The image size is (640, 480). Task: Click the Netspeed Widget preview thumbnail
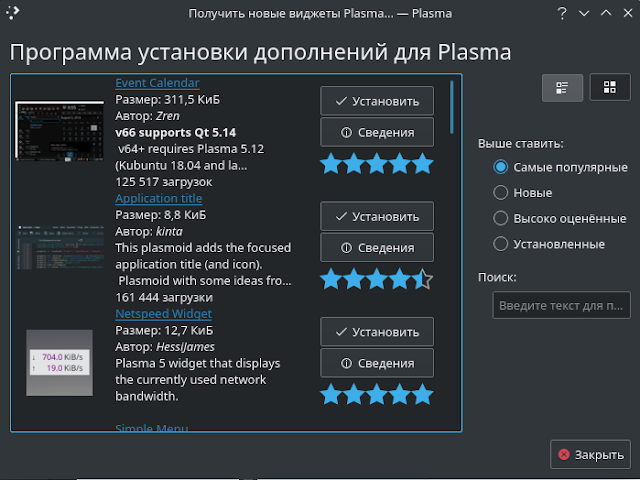point(60,363)
